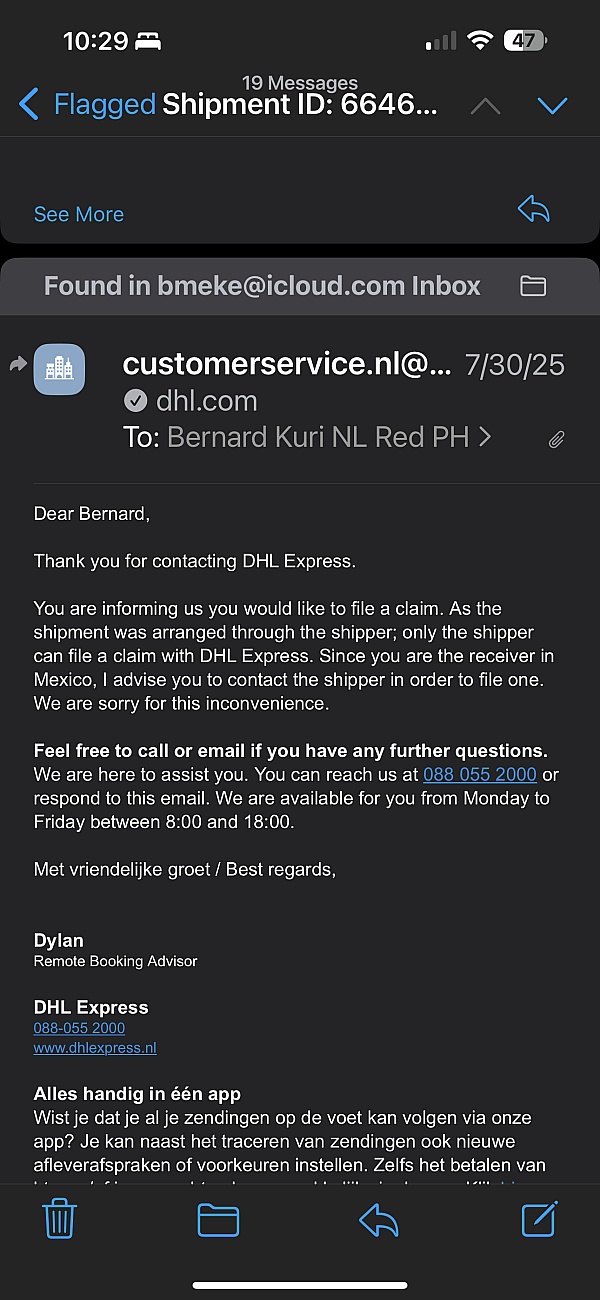
Task: Go back to Flagged mailbox
Action: click(88, 104)
